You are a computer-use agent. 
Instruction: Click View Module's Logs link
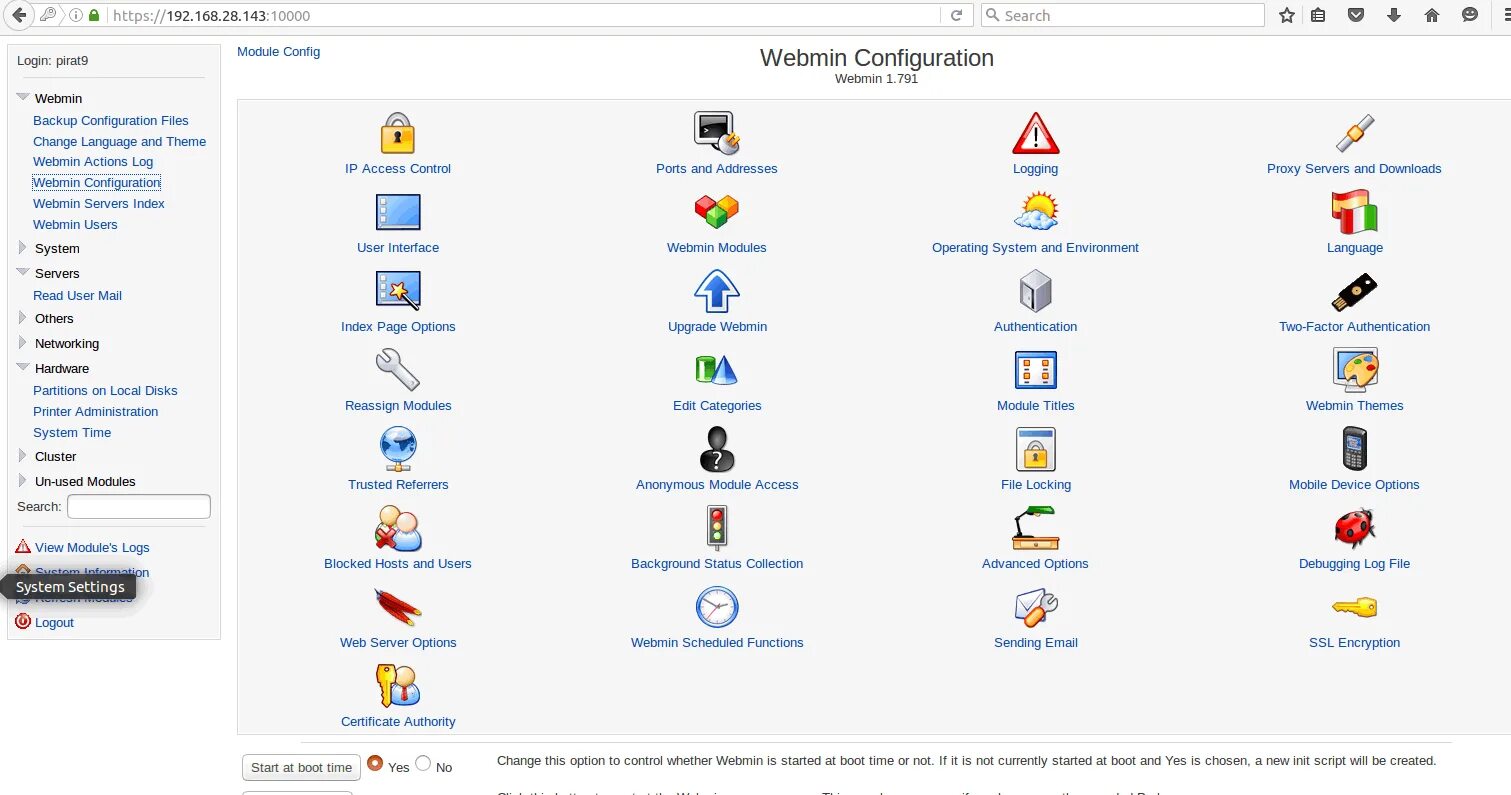tap(92, 547)
